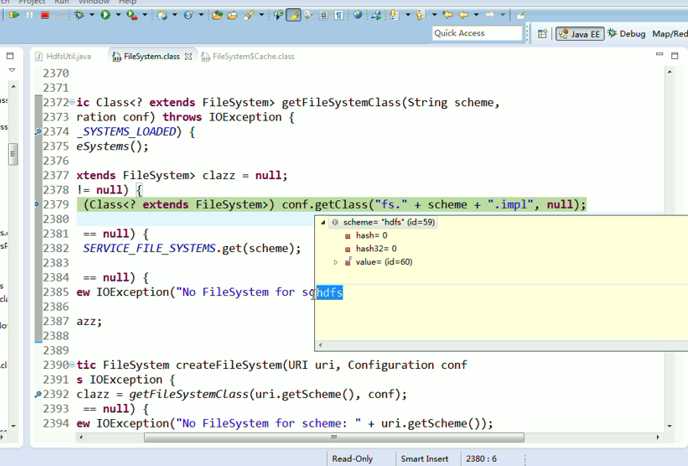Viewport: 688px width, 466px height.
Task: Open the Web Browser globe icon
Action: (x=358, y=15)
